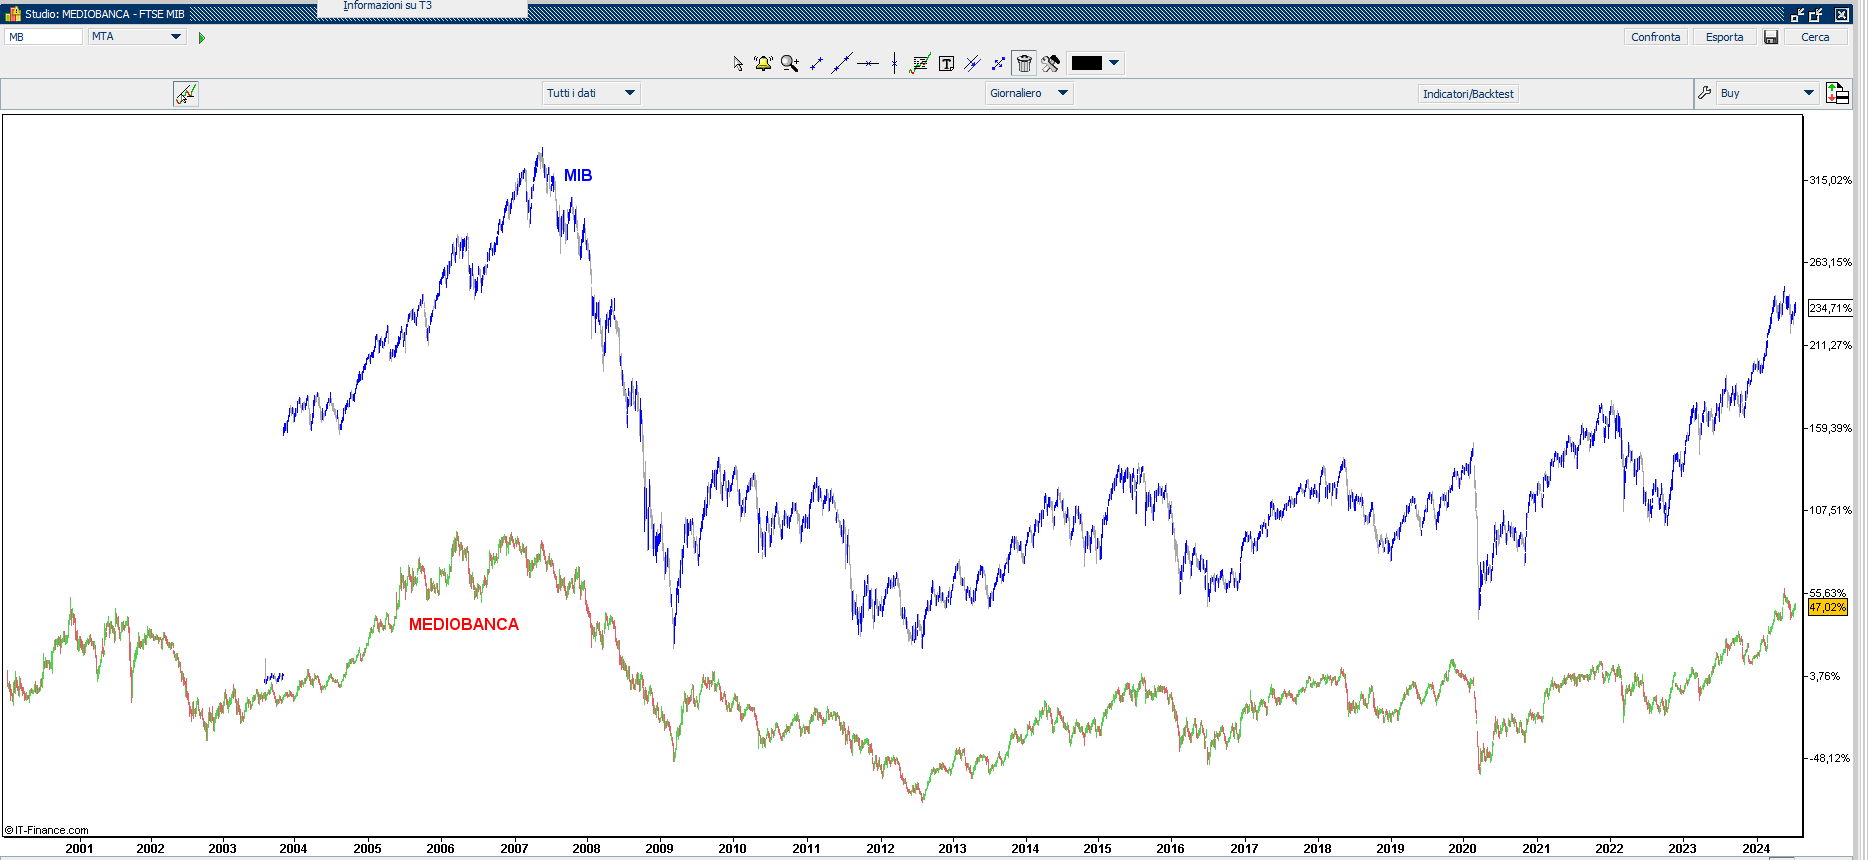Viewport: 1868px width, 860px height.
Task: Select the parallel channel lines tool
Action: coord(972,63)
